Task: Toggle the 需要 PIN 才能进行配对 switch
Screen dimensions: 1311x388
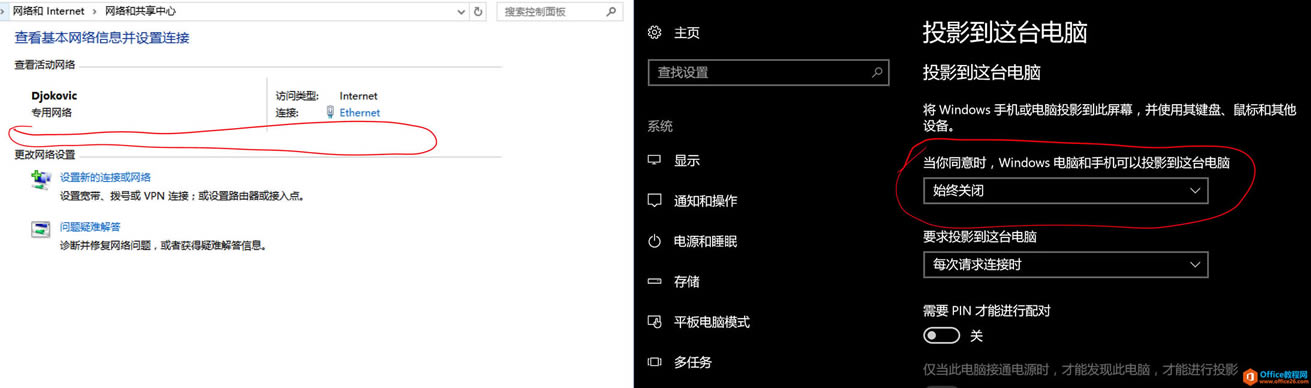Action: coord(943,336)
